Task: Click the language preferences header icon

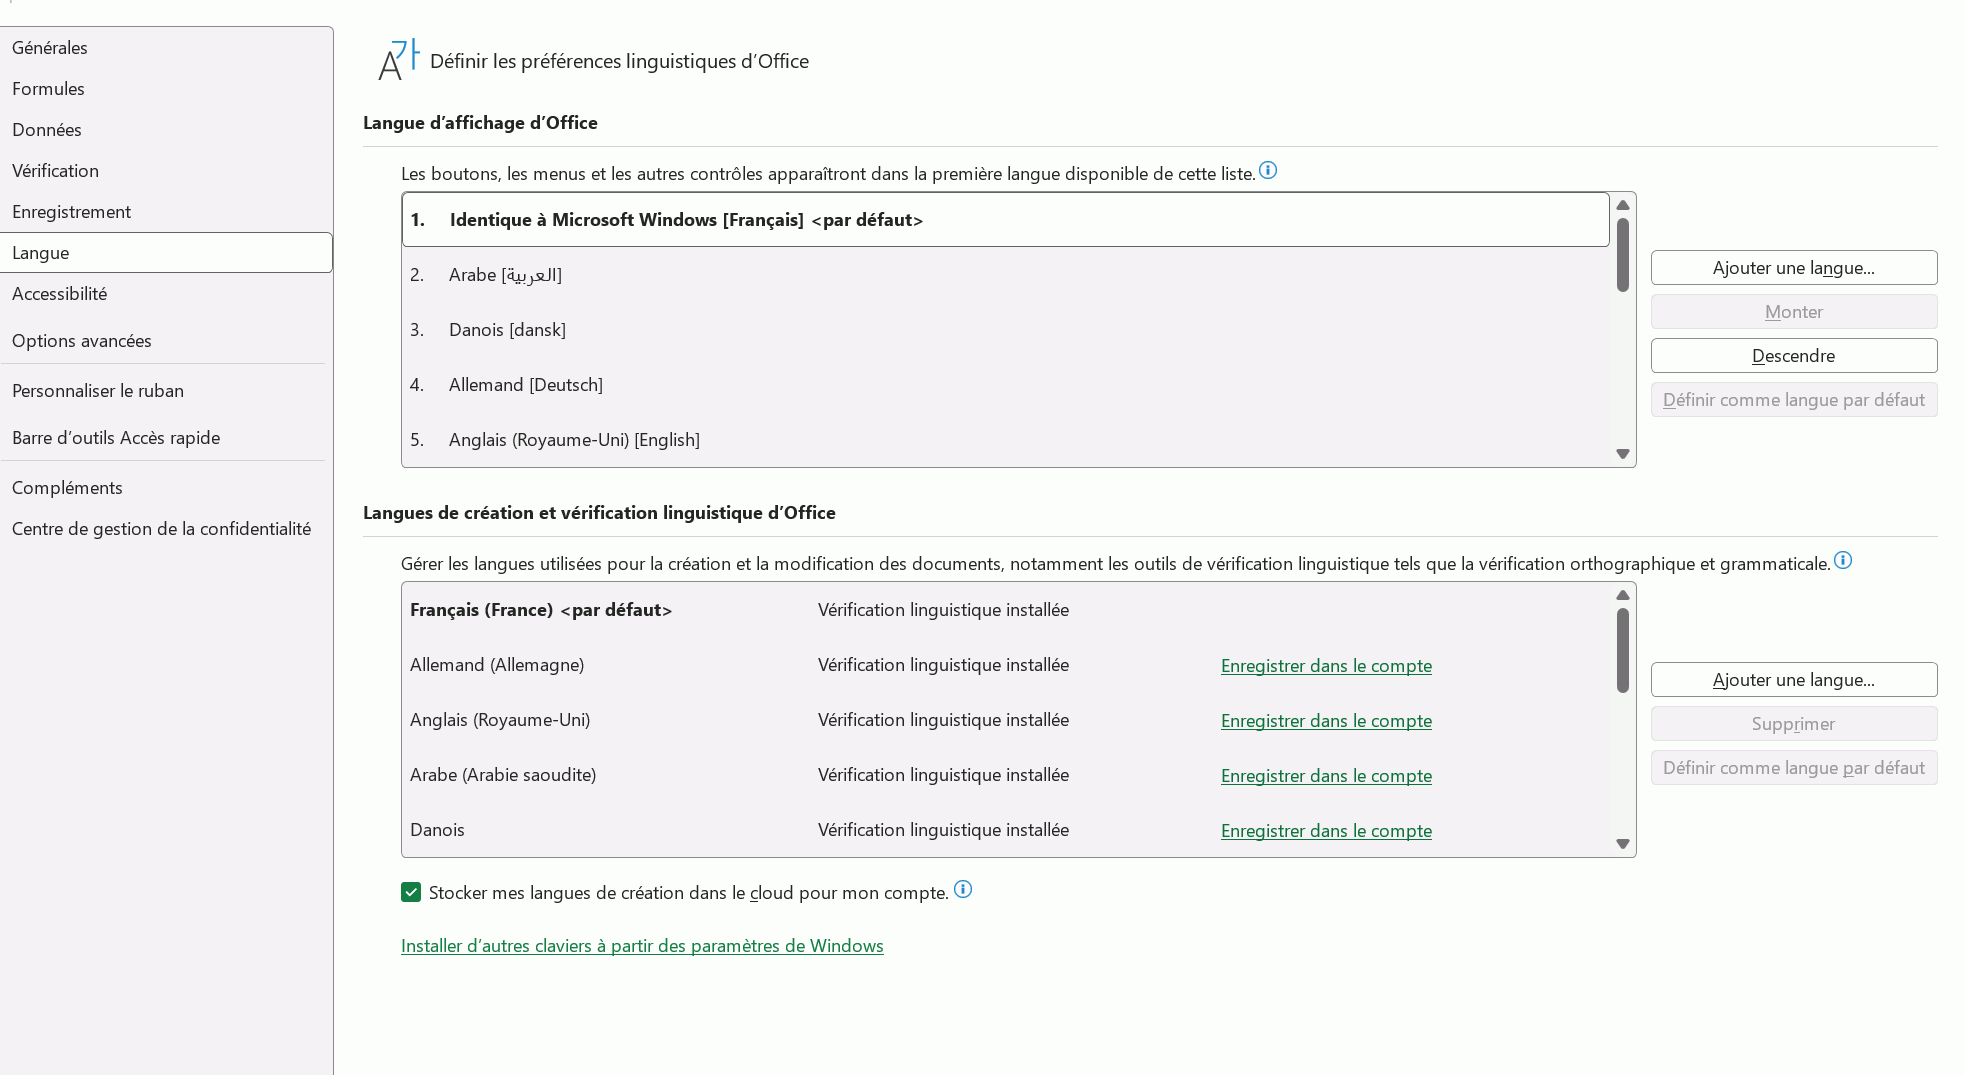Action: click(x=399, y=59)
